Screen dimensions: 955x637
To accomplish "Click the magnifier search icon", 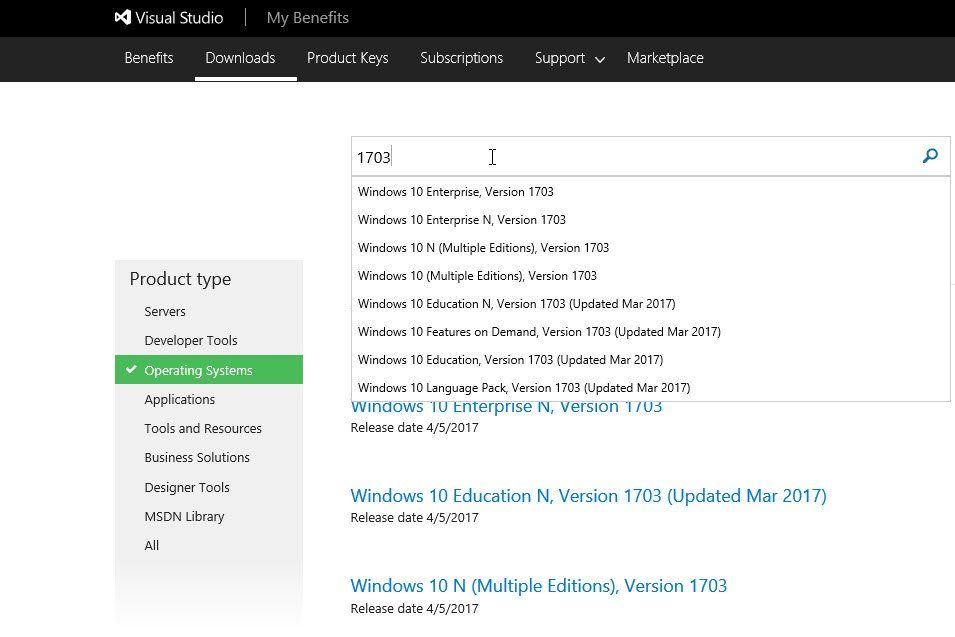I will [x=930, y=156].
